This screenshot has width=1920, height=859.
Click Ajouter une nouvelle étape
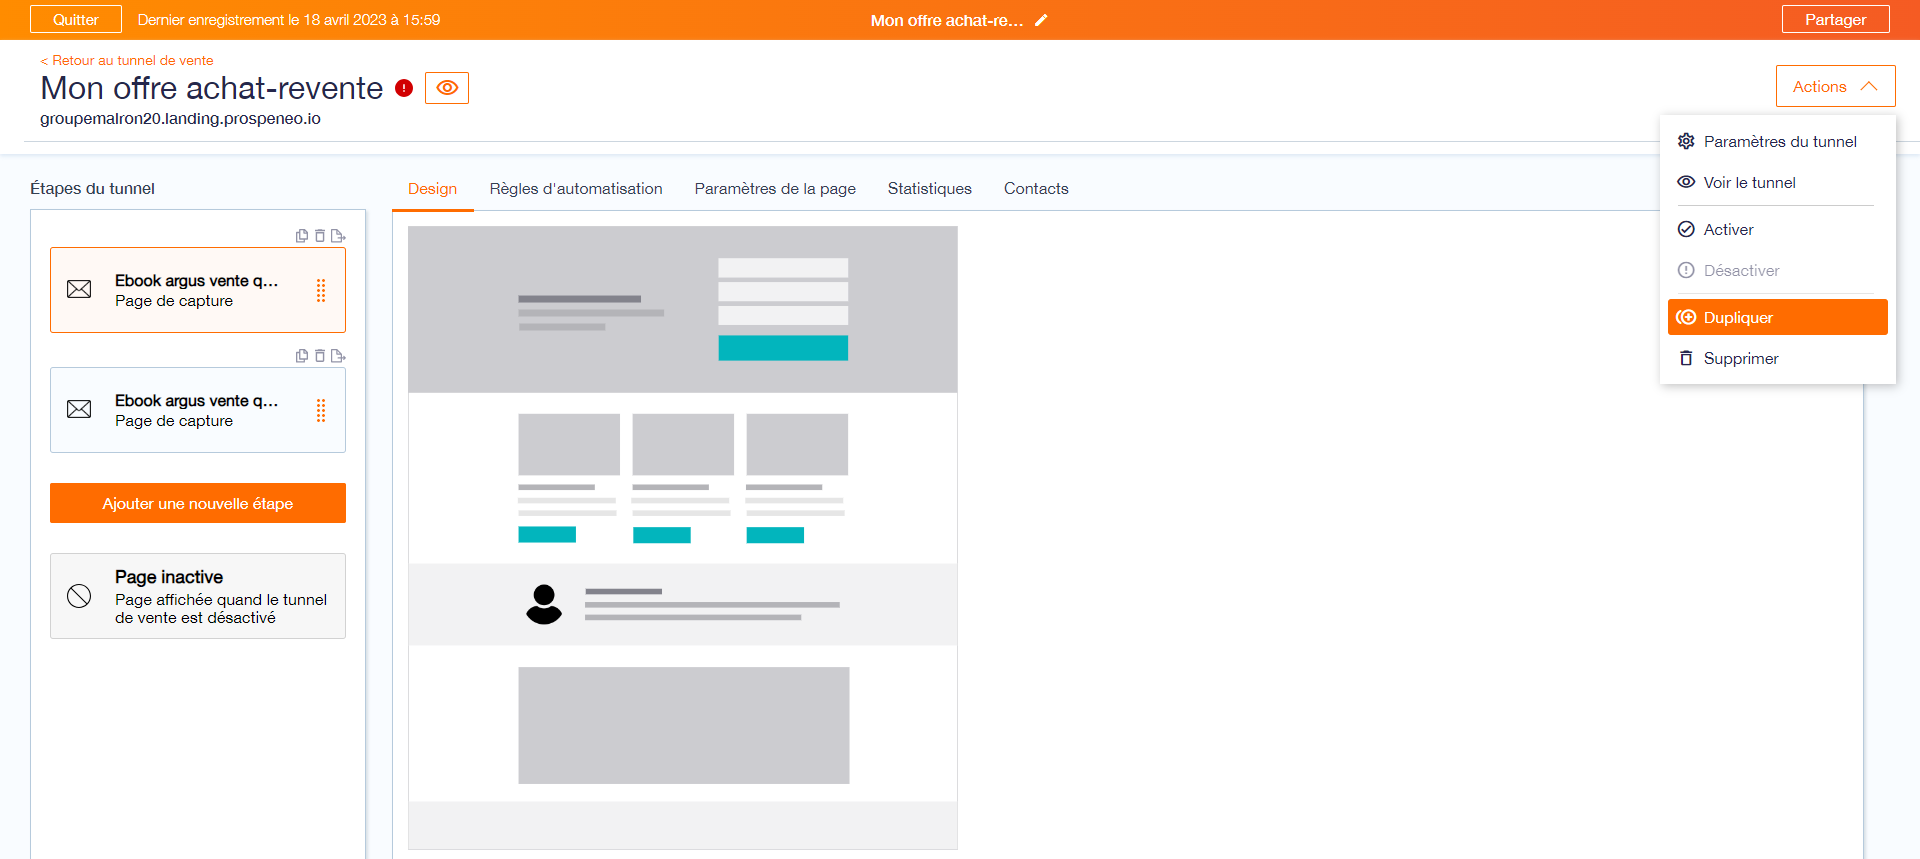(198, 503)
